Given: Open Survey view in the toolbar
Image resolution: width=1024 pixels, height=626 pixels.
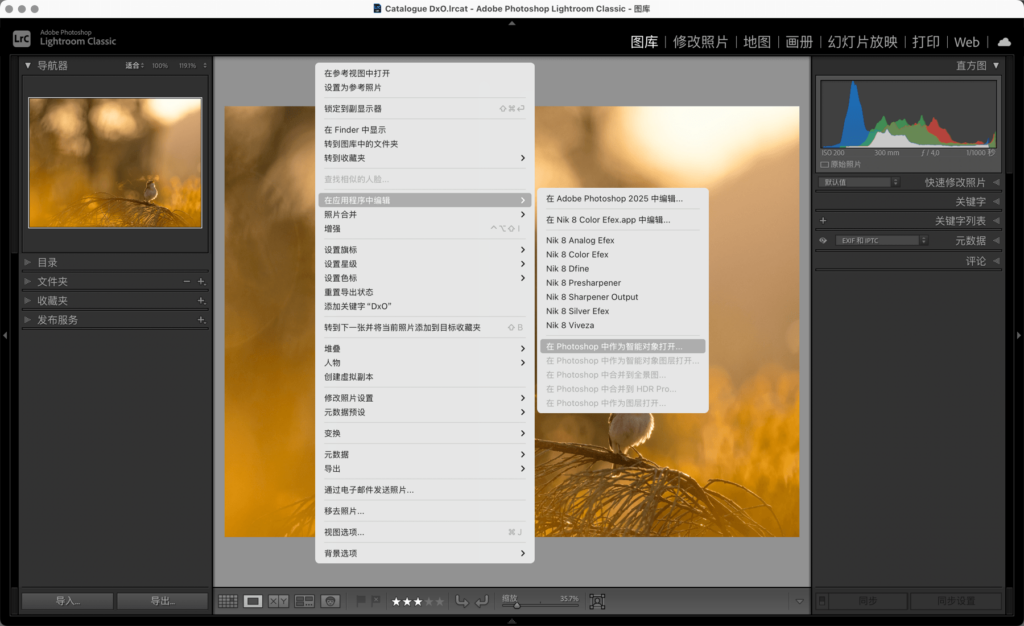Looking at the screenshot, I should tap(304, 601).
